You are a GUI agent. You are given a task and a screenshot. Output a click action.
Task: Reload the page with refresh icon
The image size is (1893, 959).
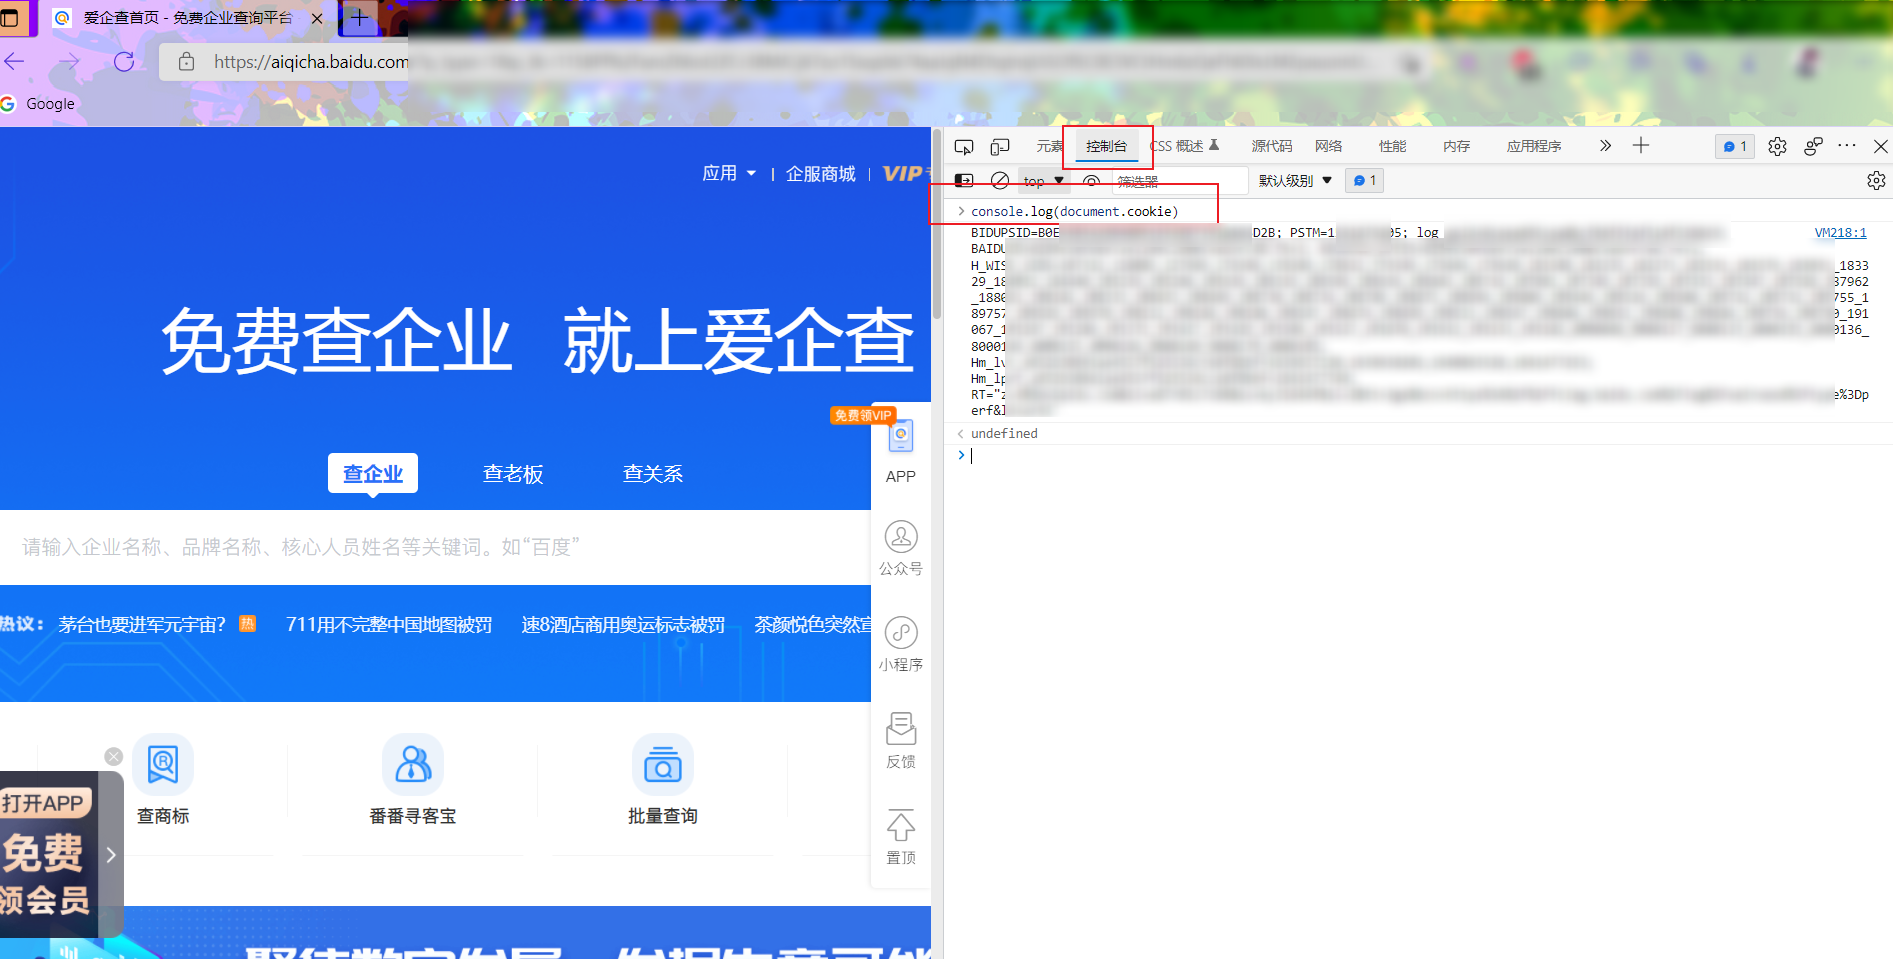tap(124, 62)
